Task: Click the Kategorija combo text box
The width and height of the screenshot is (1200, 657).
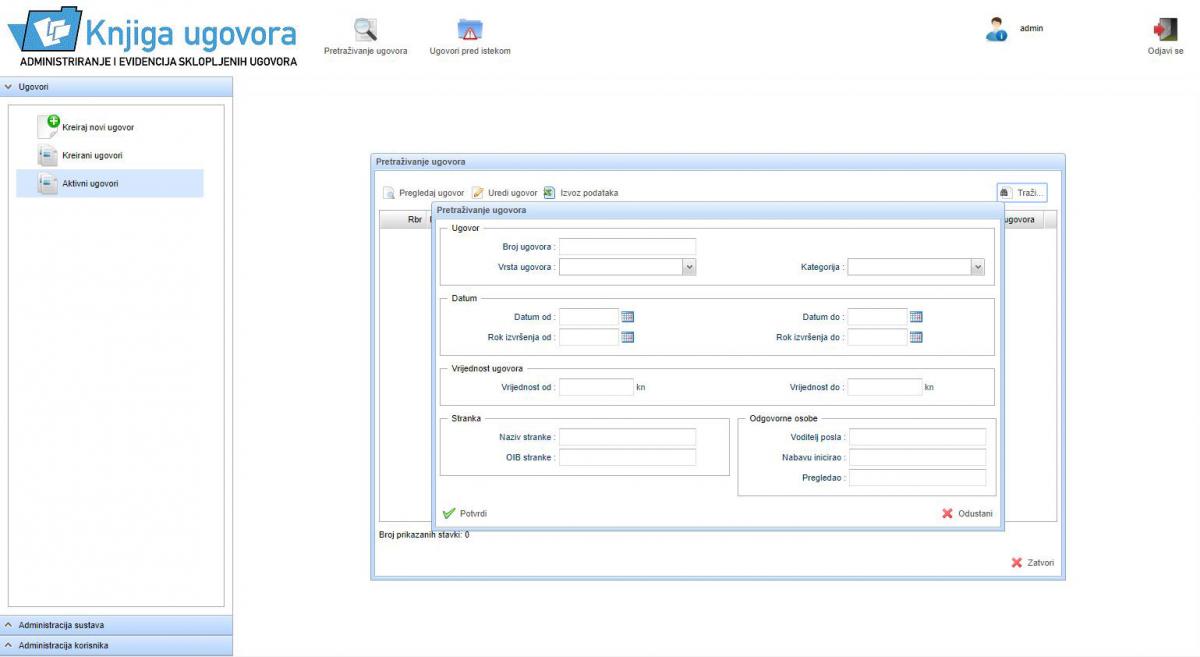Action: 909,267
